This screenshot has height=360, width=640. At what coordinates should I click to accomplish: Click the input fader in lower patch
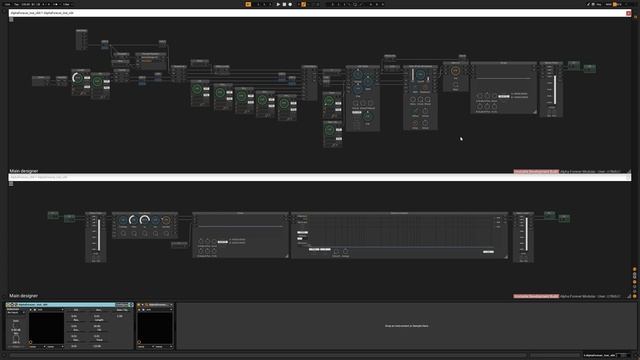click(x=99, y=235)
